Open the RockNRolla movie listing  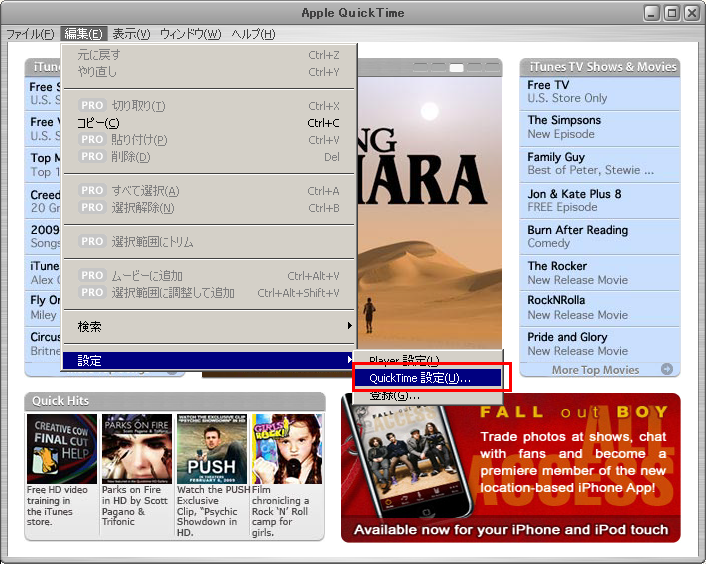(x=600, y=308)
